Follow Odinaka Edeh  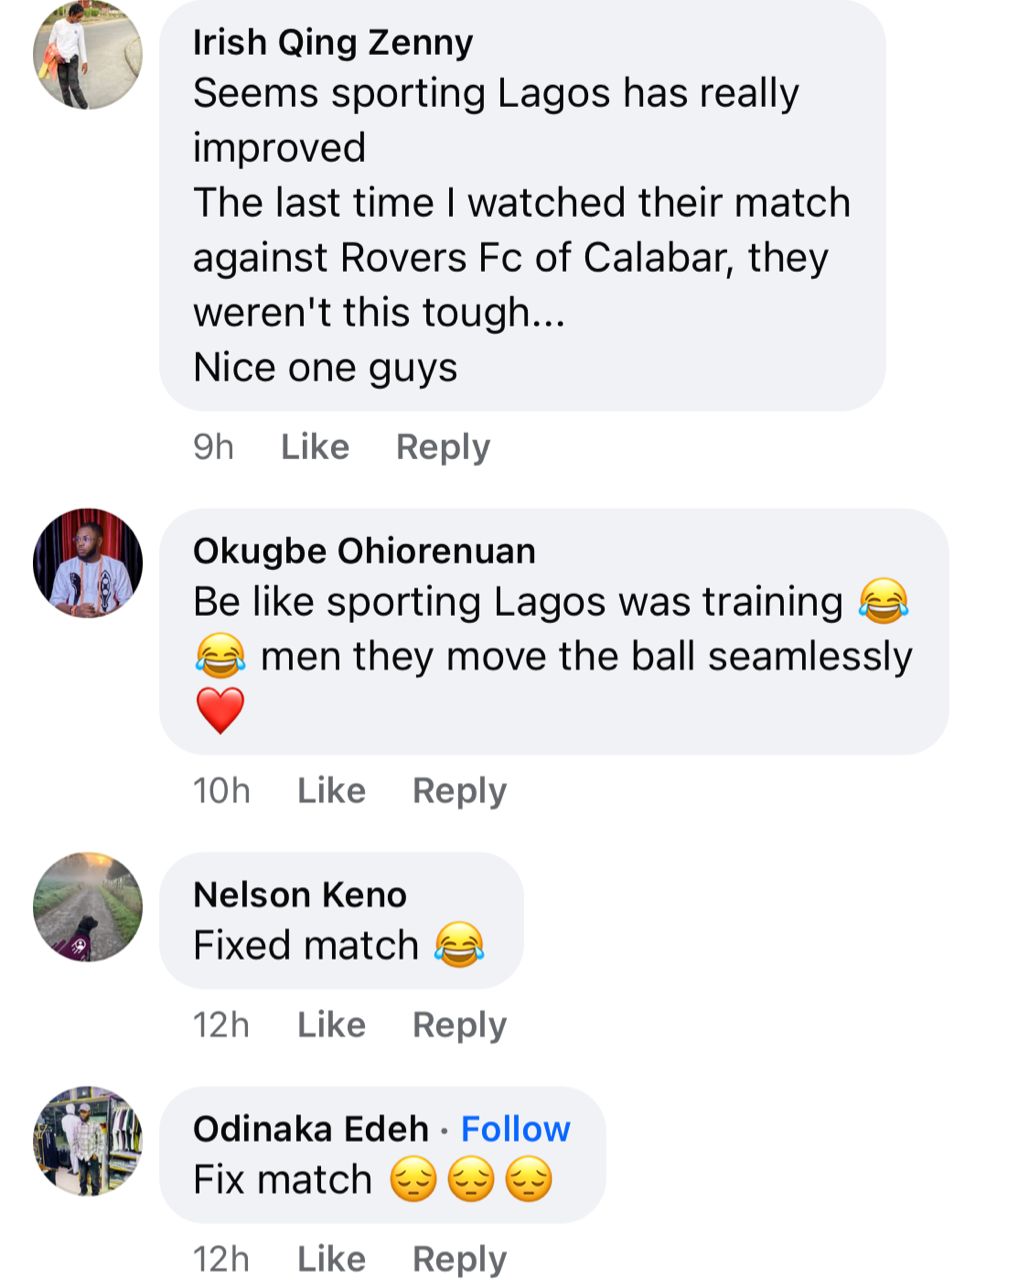pyautogui.click(x=515, y=1129)
